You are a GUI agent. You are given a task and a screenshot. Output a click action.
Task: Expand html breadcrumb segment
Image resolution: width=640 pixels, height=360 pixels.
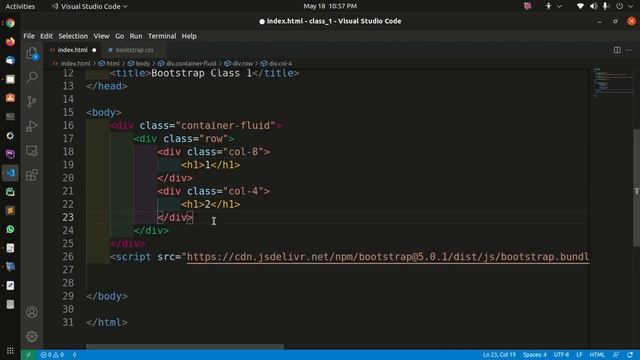coord(113,63)
